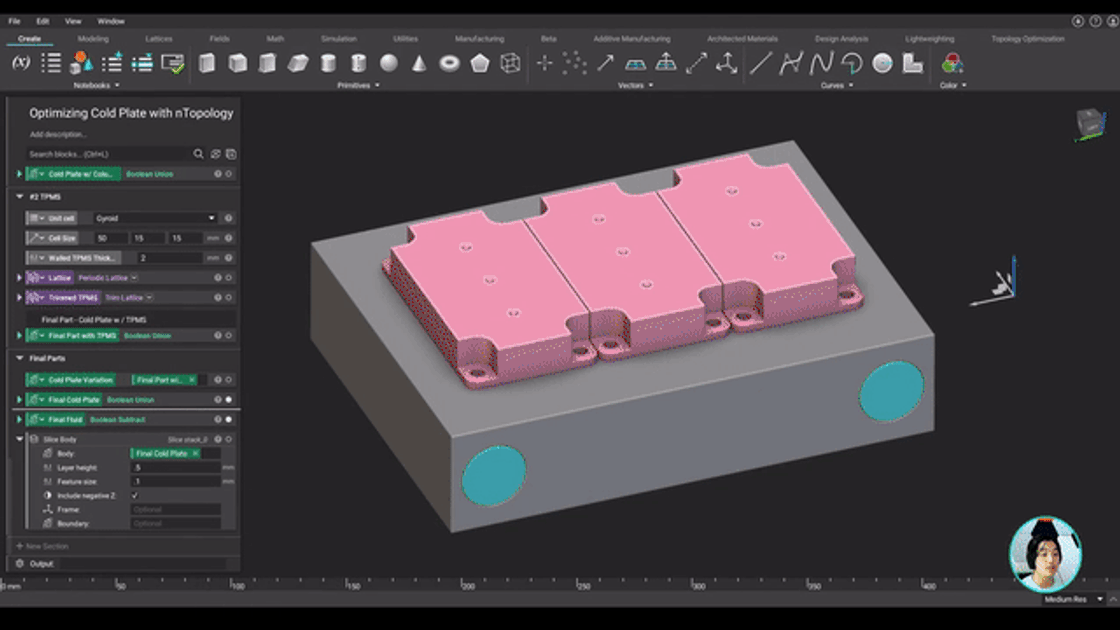1120x630 pixels.
Task: Open the Color tool icon
Action: (x=951, y=64)
